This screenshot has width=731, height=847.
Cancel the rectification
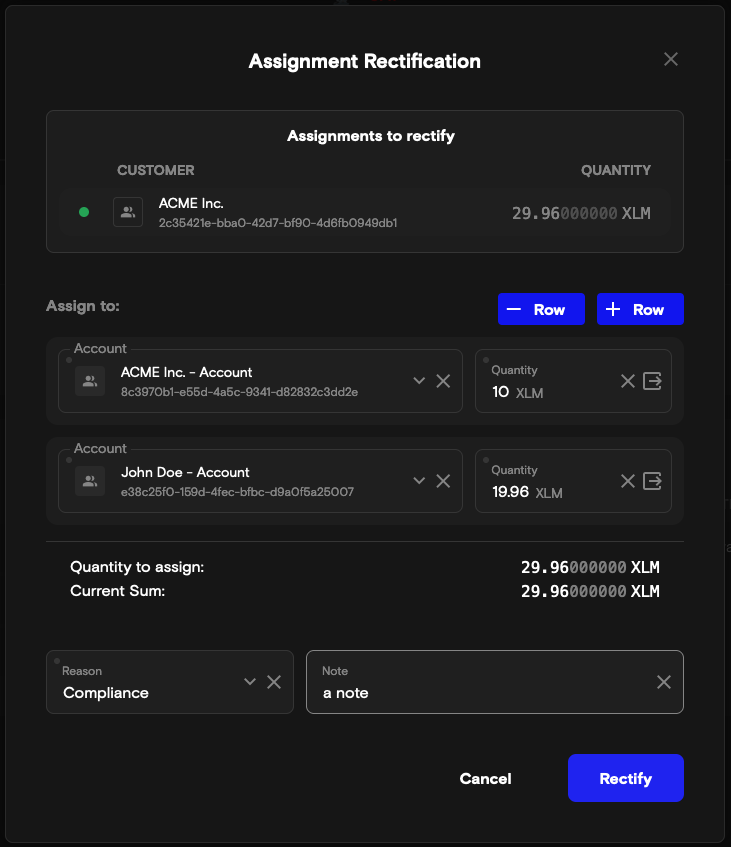coord(485,778)
